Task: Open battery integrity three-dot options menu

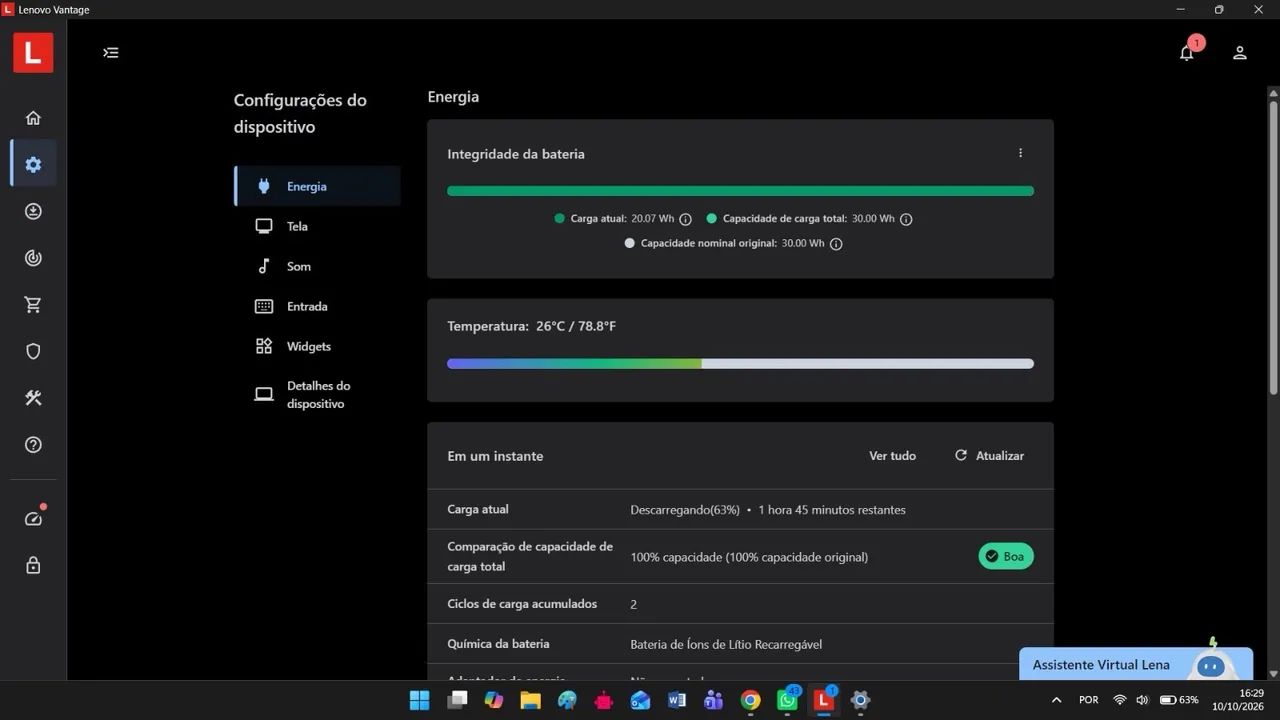Action: (1020, 153)
